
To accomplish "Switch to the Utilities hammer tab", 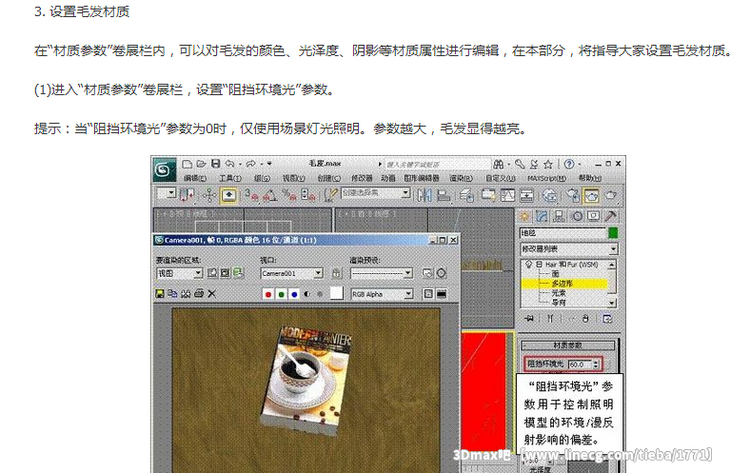I will tap(611, 216).
